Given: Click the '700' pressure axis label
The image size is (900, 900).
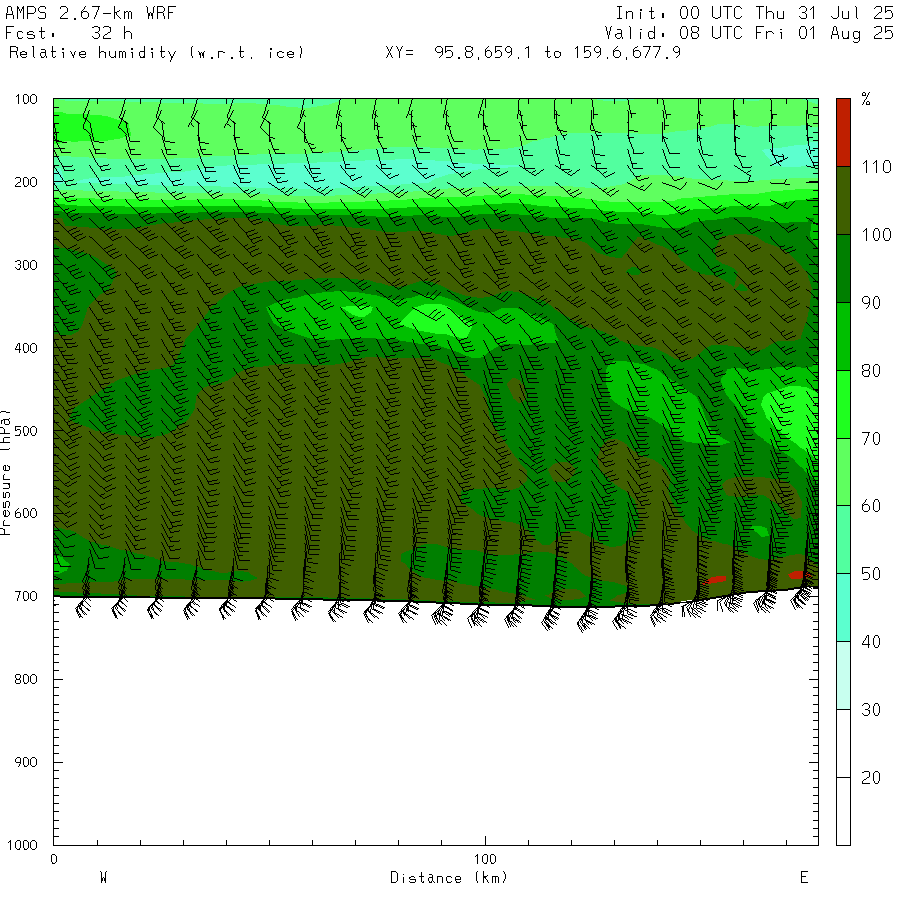Looking at the screenshot, I should [26, 596].
